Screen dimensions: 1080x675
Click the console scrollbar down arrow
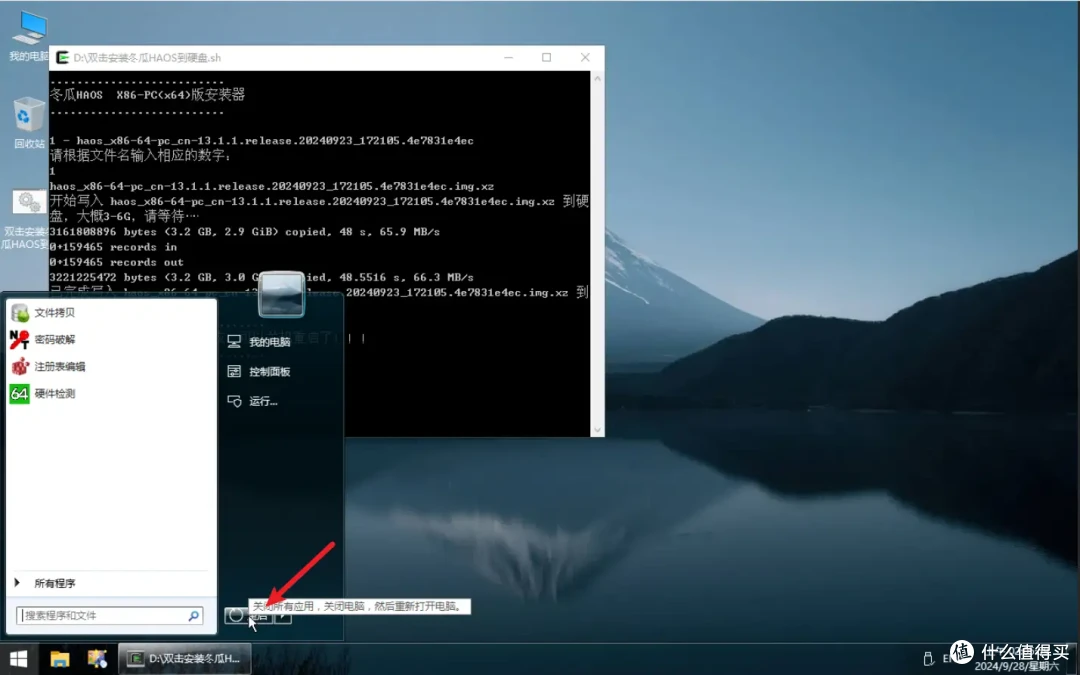597,429
